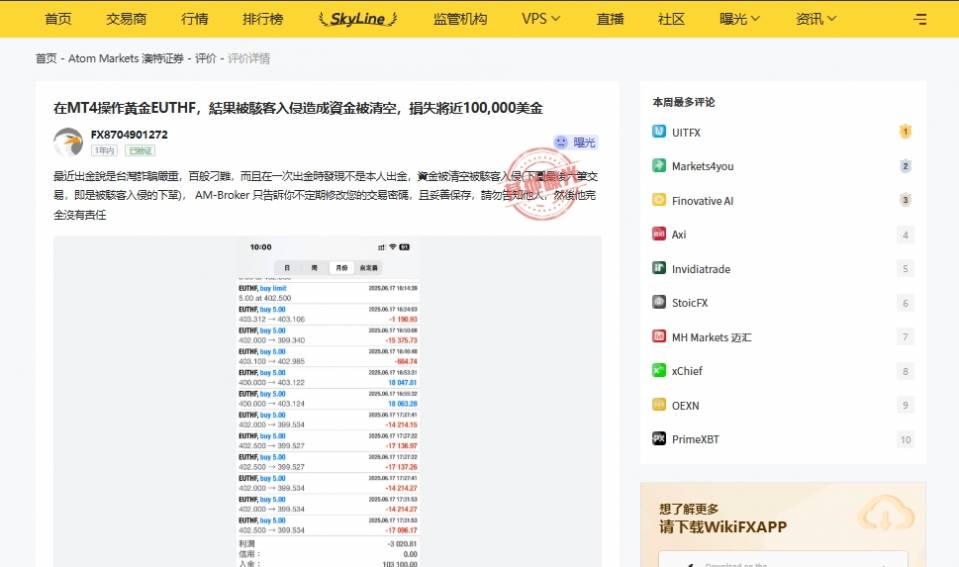Open 社区 in top navigation

click(672, 19)
